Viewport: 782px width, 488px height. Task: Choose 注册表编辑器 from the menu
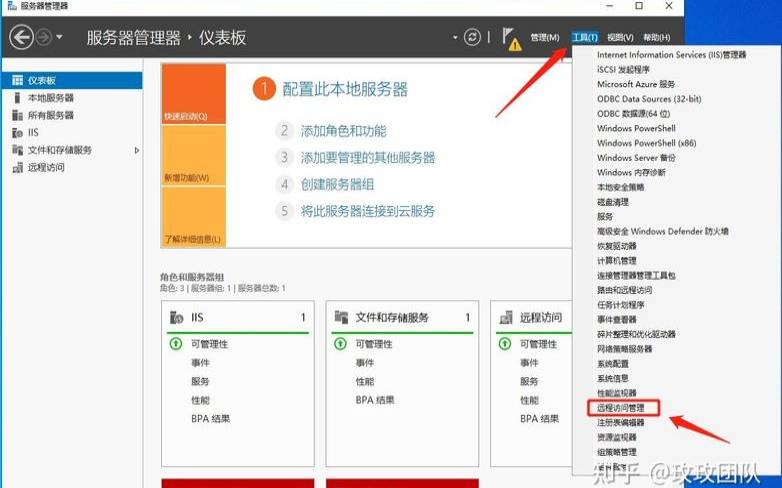point(620,423)
